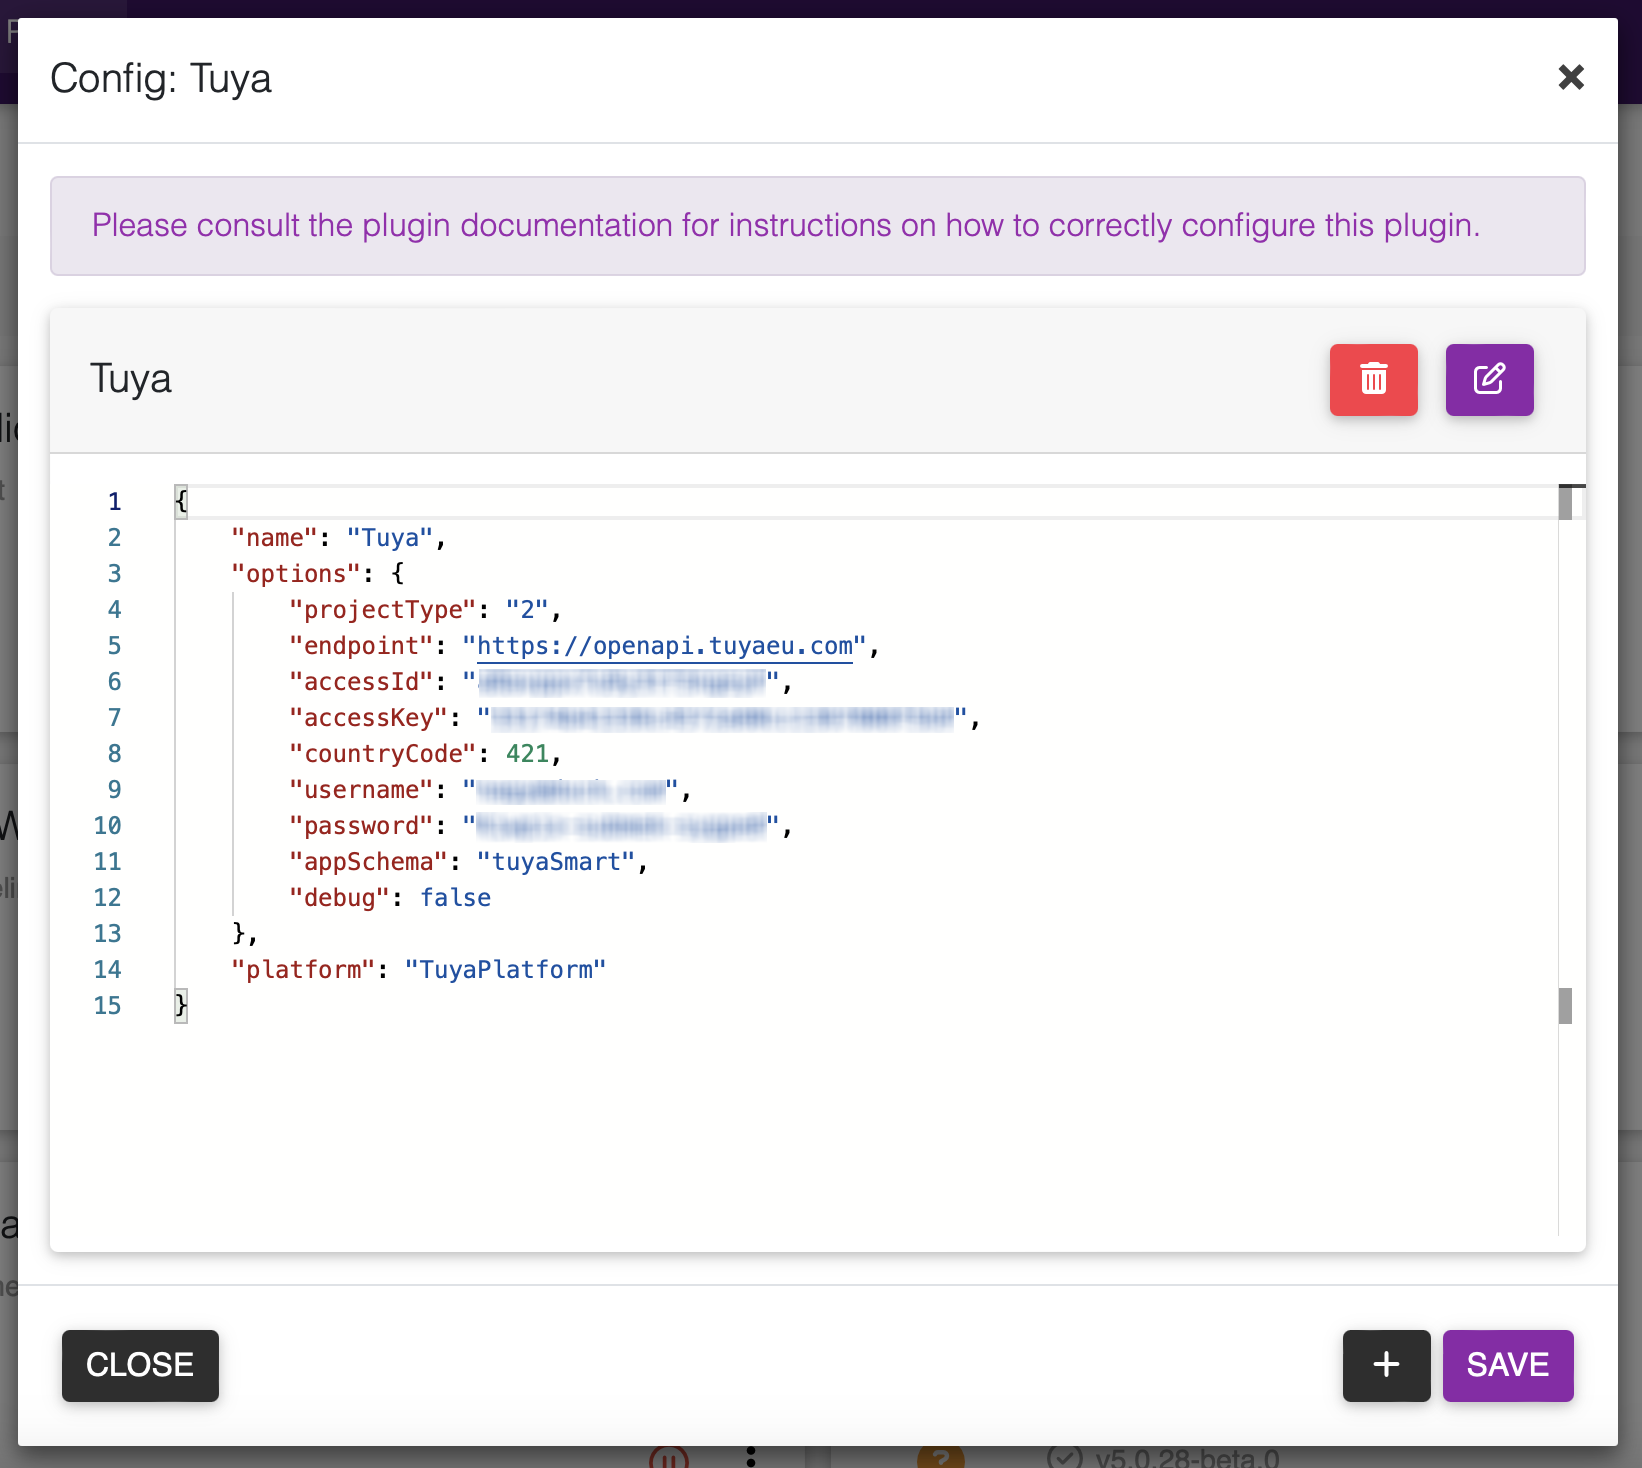
Task: Click the version checkmark beside v5.0.28-beta.0
Action: coord(1065,1456)
